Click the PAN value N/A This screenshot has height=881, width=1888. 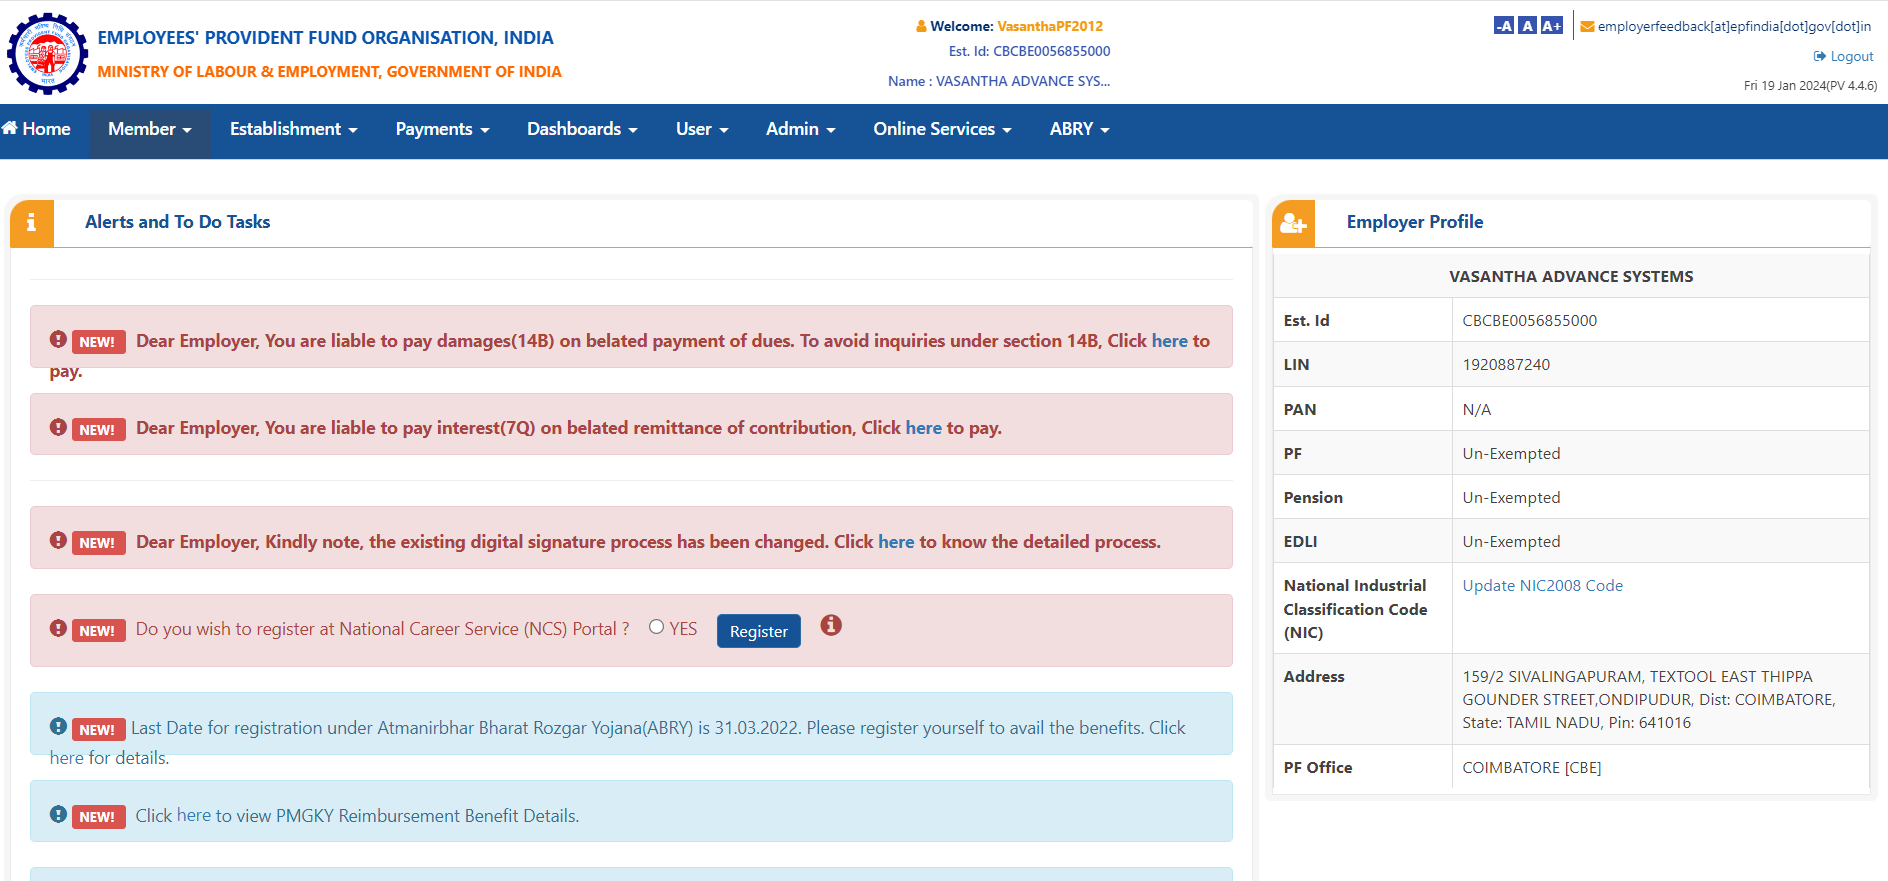click(x=1476, y=410)
